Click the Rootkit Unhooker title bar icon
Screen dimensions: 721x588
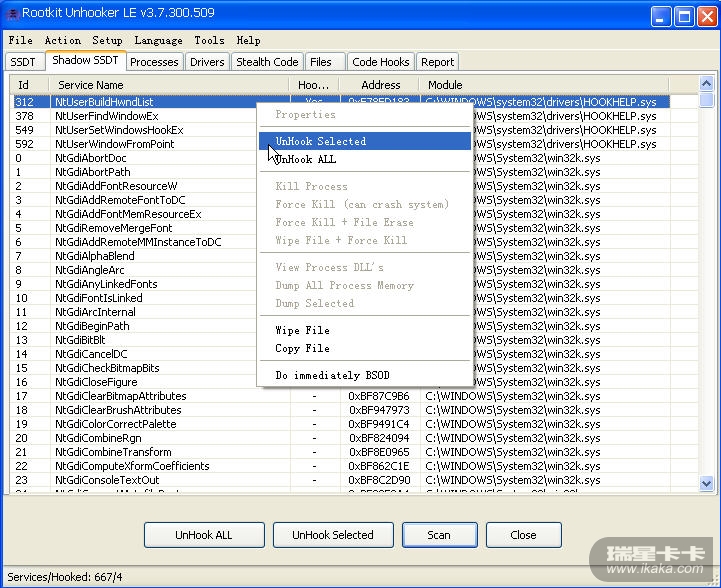[14, 16]
